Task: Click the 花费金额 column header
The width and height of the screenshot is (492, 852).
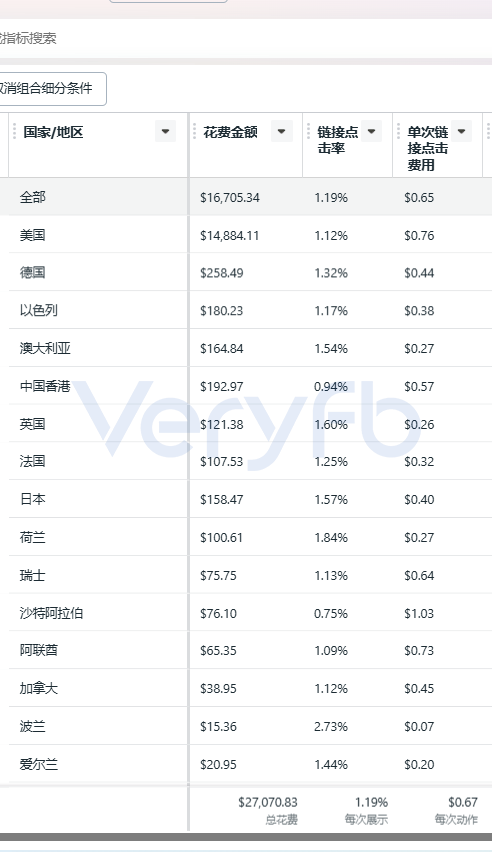Action: [231, 132]
